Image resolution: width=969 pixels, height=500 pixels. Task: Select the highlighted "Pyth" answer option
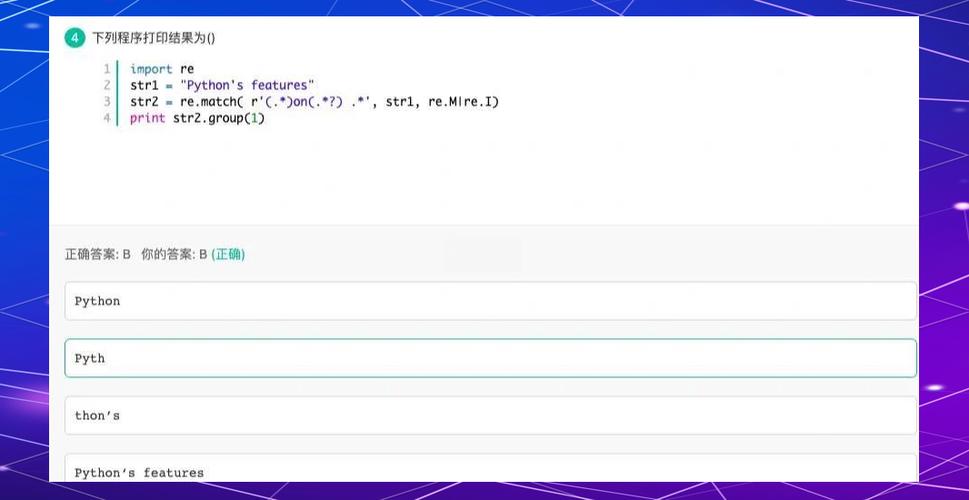490,358
